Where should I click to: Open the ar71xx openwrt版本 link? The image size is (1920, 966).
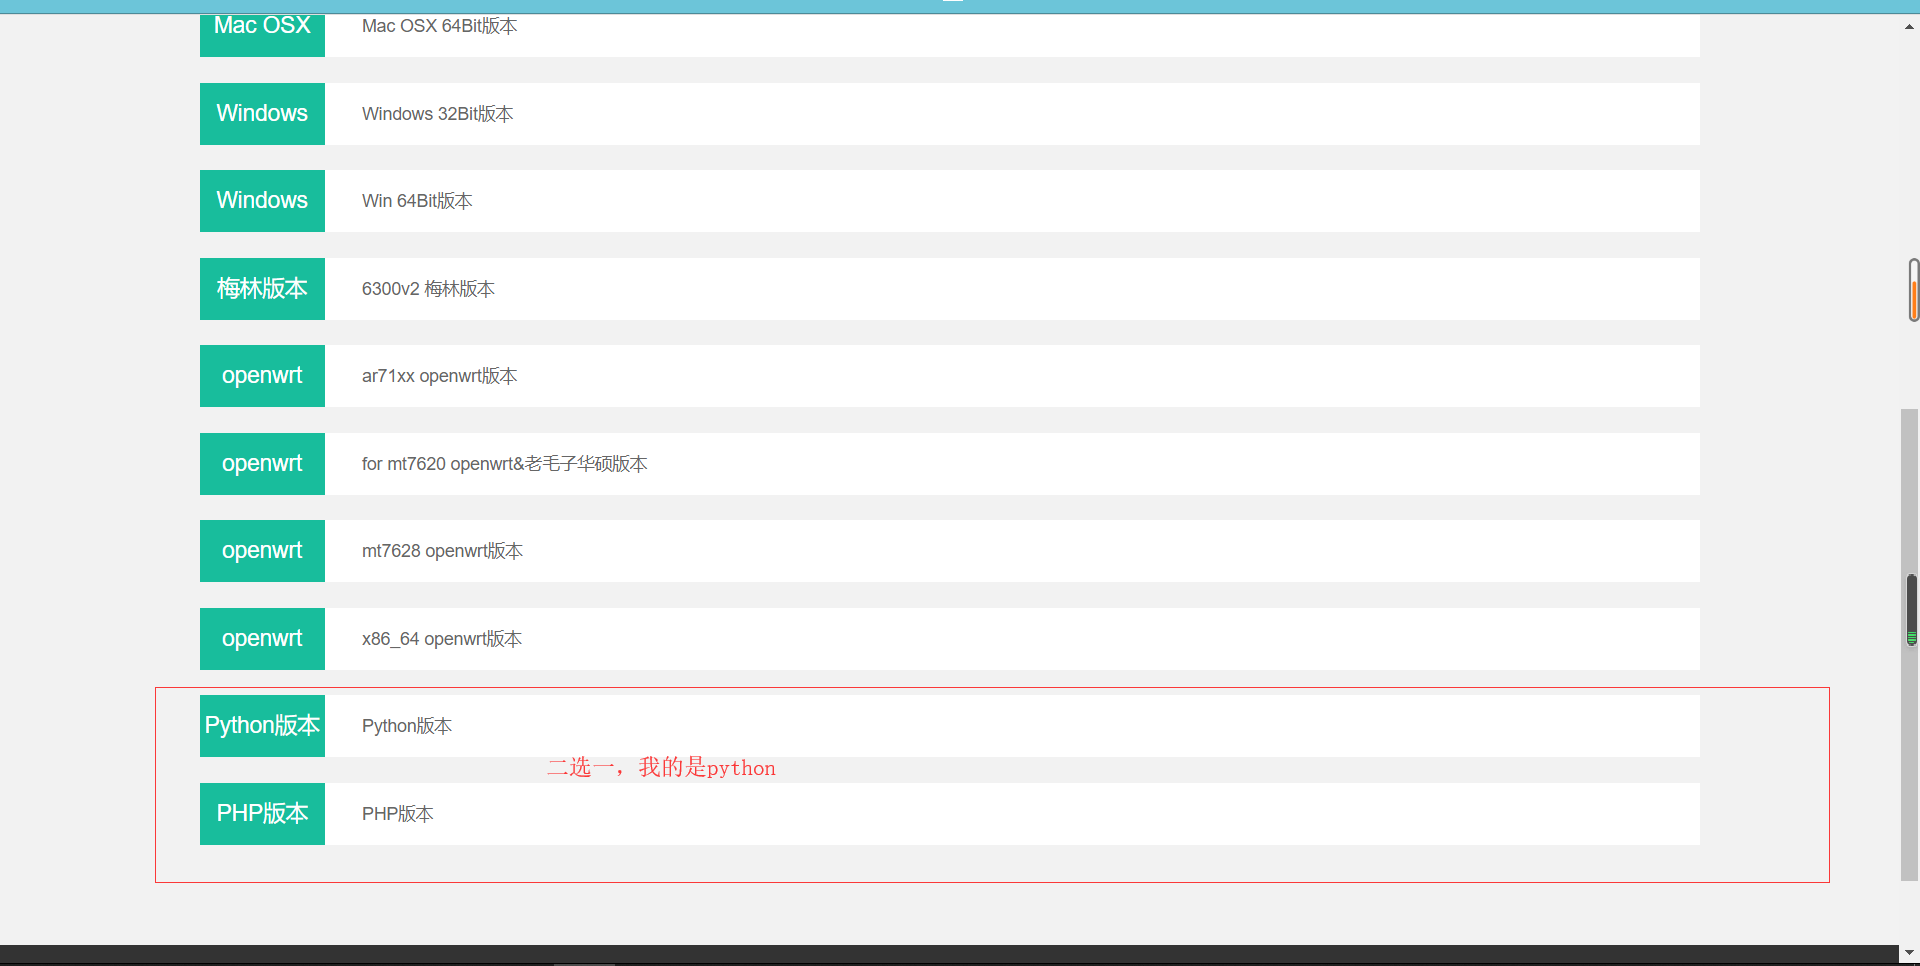tap(439, 376)
